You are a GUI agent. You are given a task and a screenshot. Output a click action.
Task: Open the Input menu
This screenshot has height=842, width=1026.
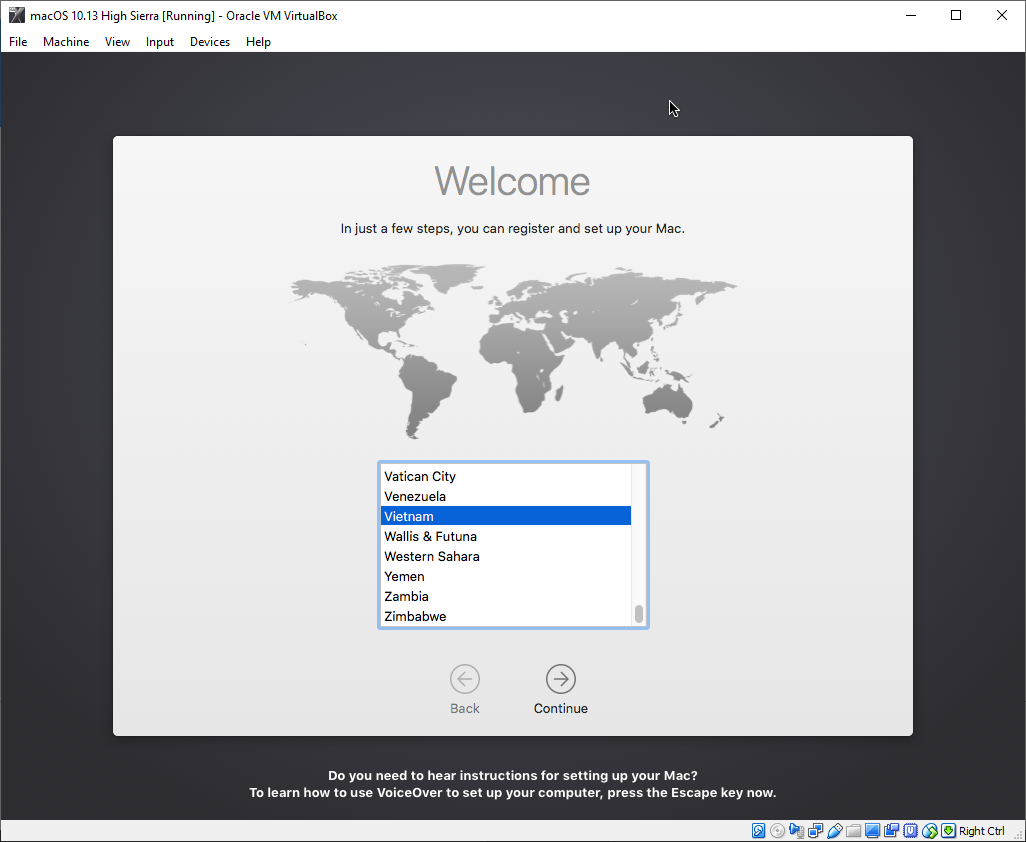point(159,42)
